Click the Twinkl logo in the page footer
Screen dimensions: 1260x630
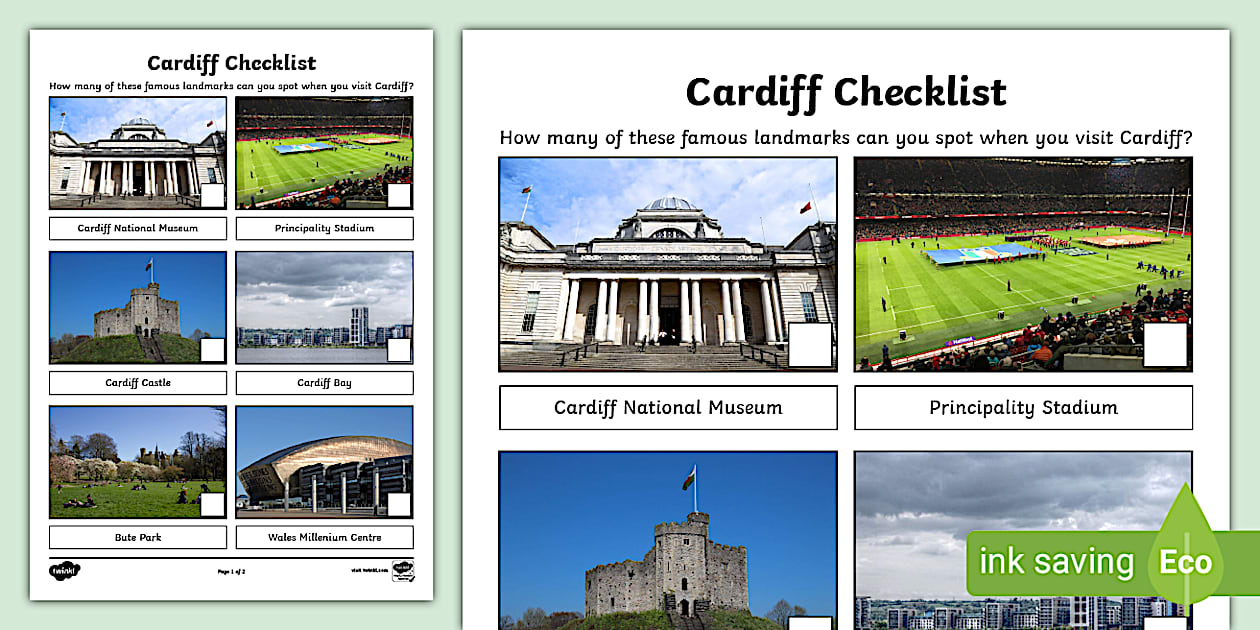pyautogui.click(x=65, y=571)
